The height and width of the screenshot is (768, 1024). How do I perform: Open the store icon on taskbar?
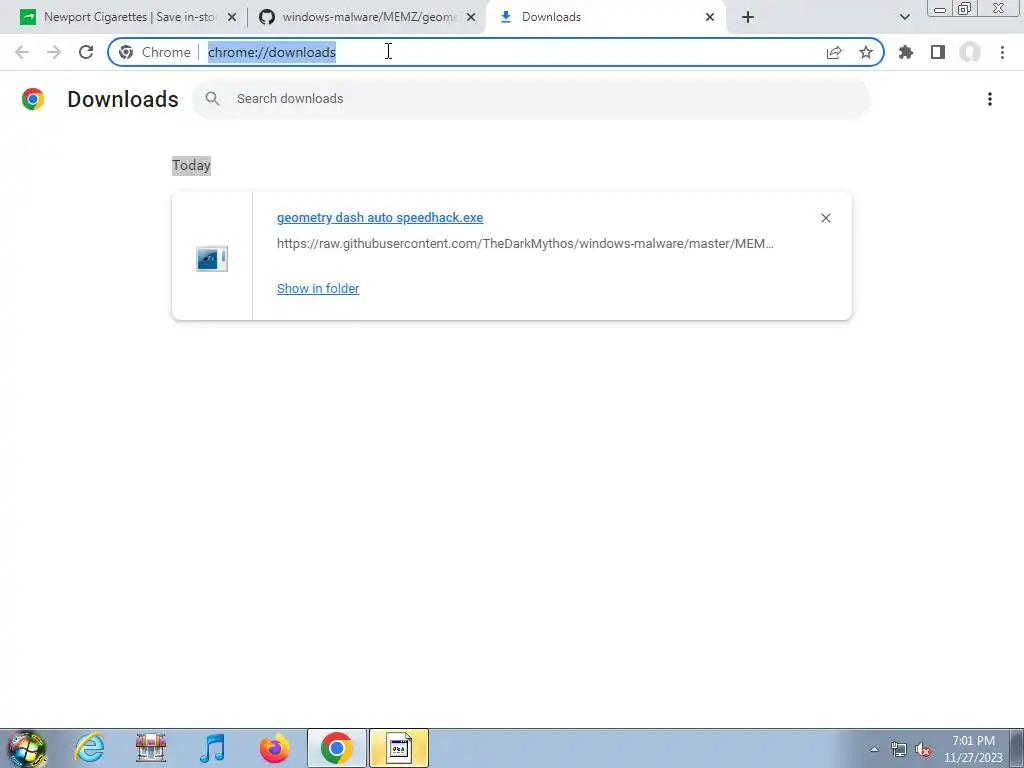(151, 748)
